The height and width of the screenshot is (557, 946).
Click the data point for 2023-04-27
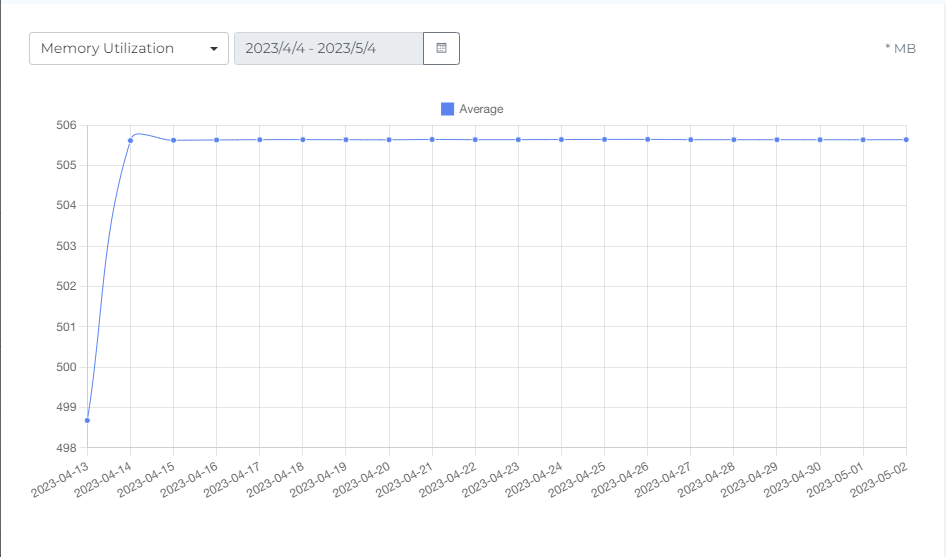coord(691,139)
